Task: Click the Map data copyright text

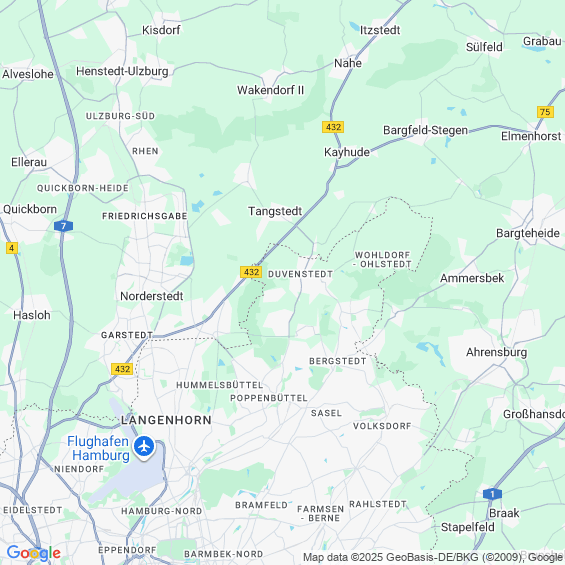Action: [x=433, y=557]
